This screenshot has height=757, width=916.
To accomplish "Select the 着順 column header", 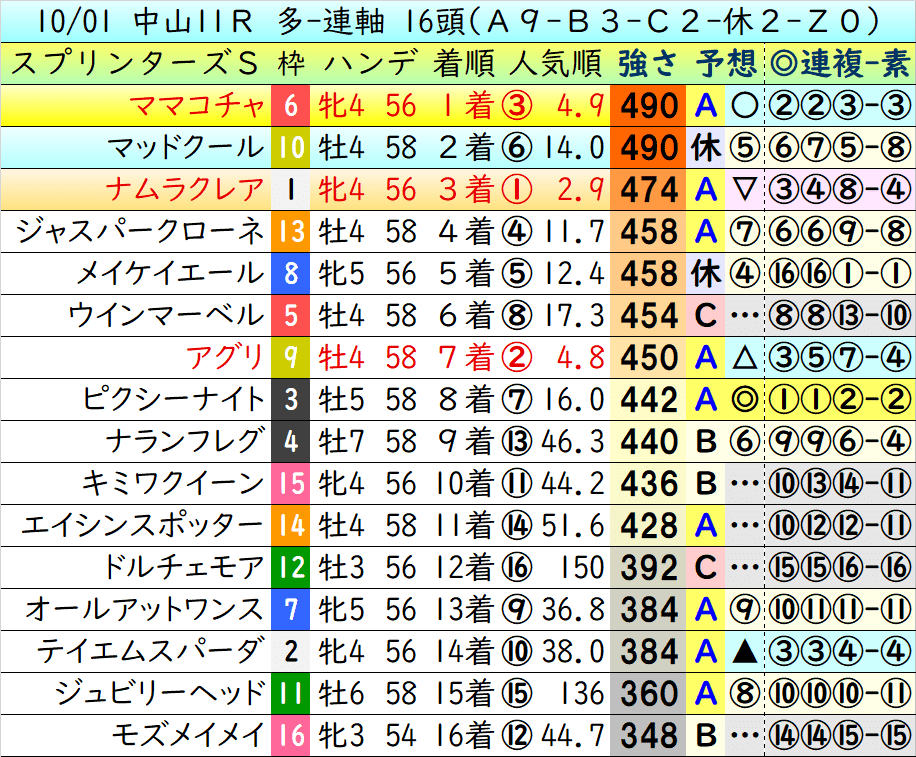I will pos(464,63).
